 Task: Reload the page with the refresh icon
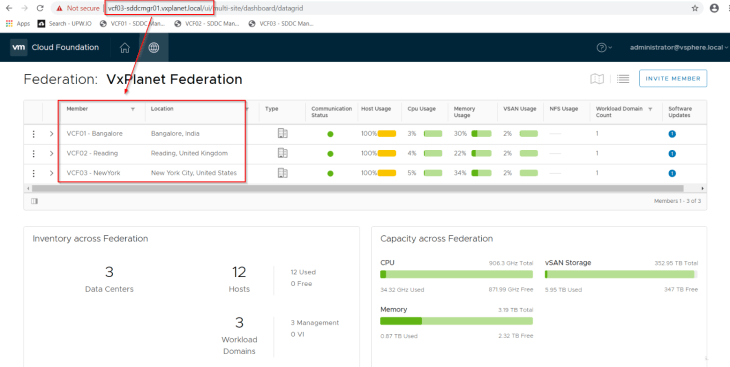point(40,8)
